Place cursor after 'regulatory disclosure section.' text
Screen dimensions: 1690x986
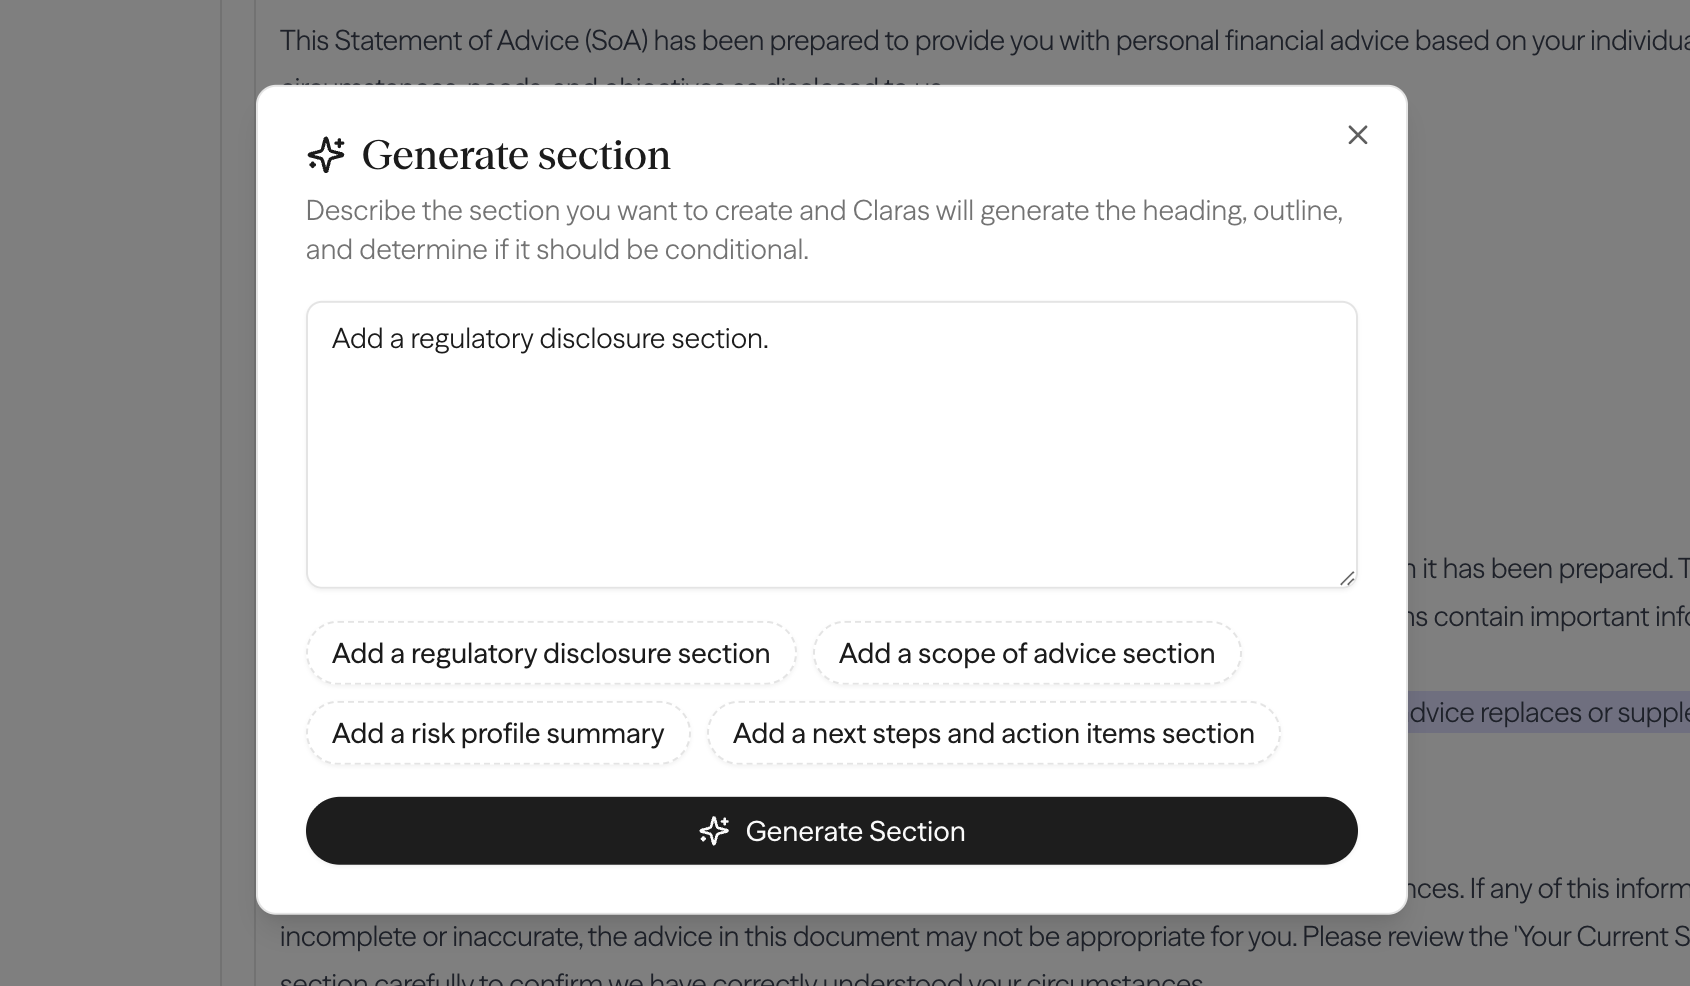[770, 339]
